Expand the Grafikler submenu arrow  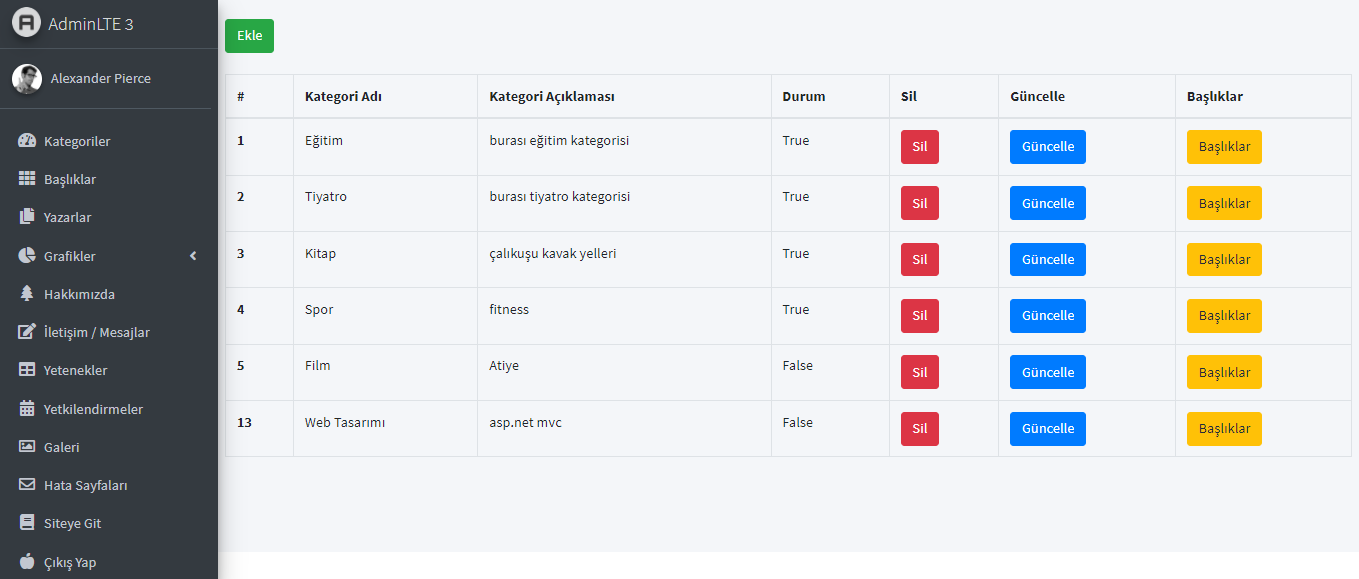click(x=193, y=256)
